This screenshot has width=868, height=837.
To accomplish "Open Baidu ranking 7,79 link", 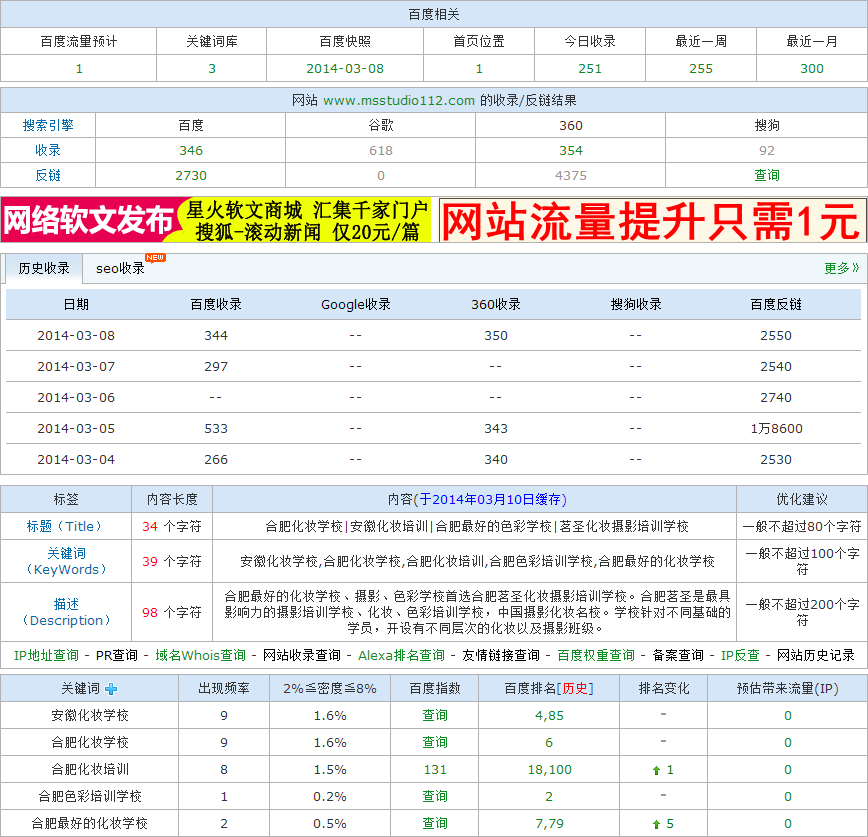I will (x=549, y=824).
